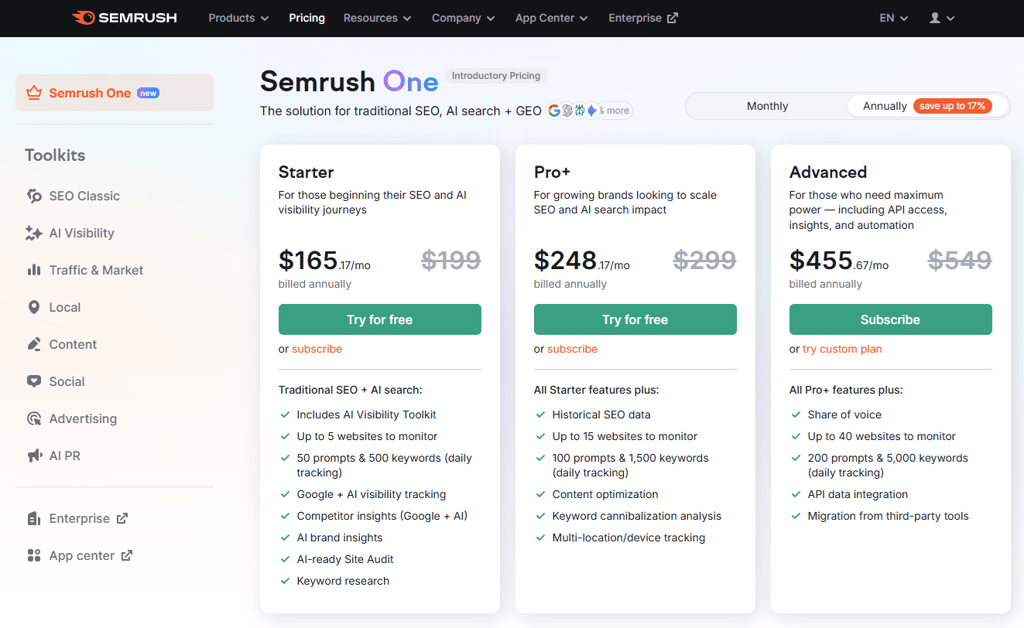Expand the account menu chevron
The image size is (1024, 628).
[951, 18]
